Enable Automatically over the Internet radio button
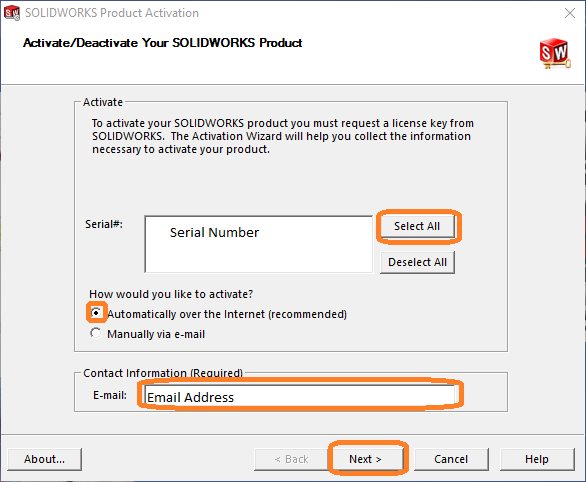 pyautogui.click(x=96, y=312)
